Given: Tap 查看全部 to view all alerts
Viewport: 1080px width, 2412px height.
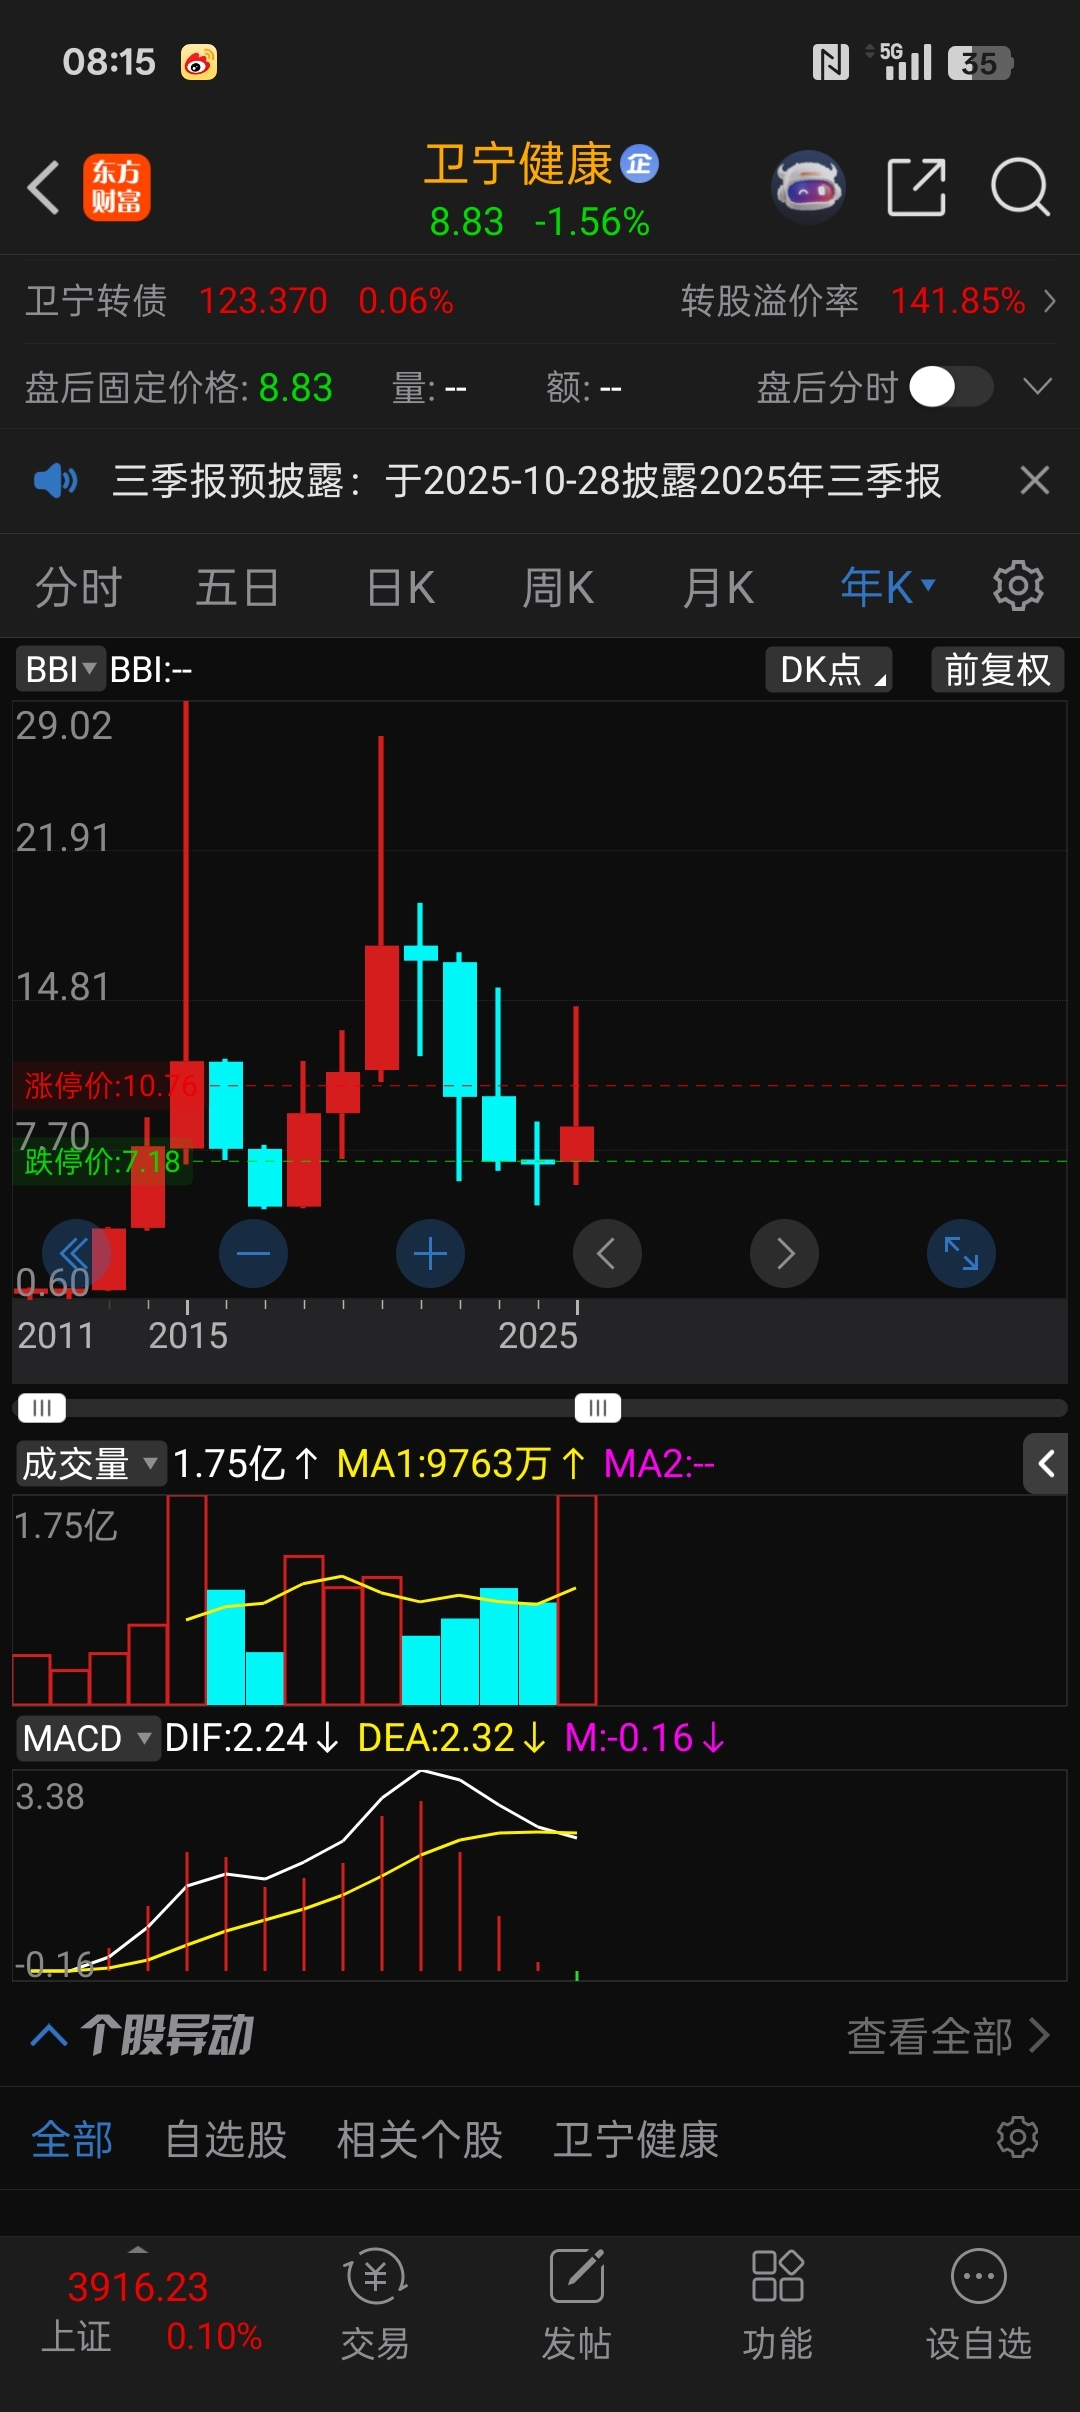Looking at the screenshot, I should coord(947,2036).
